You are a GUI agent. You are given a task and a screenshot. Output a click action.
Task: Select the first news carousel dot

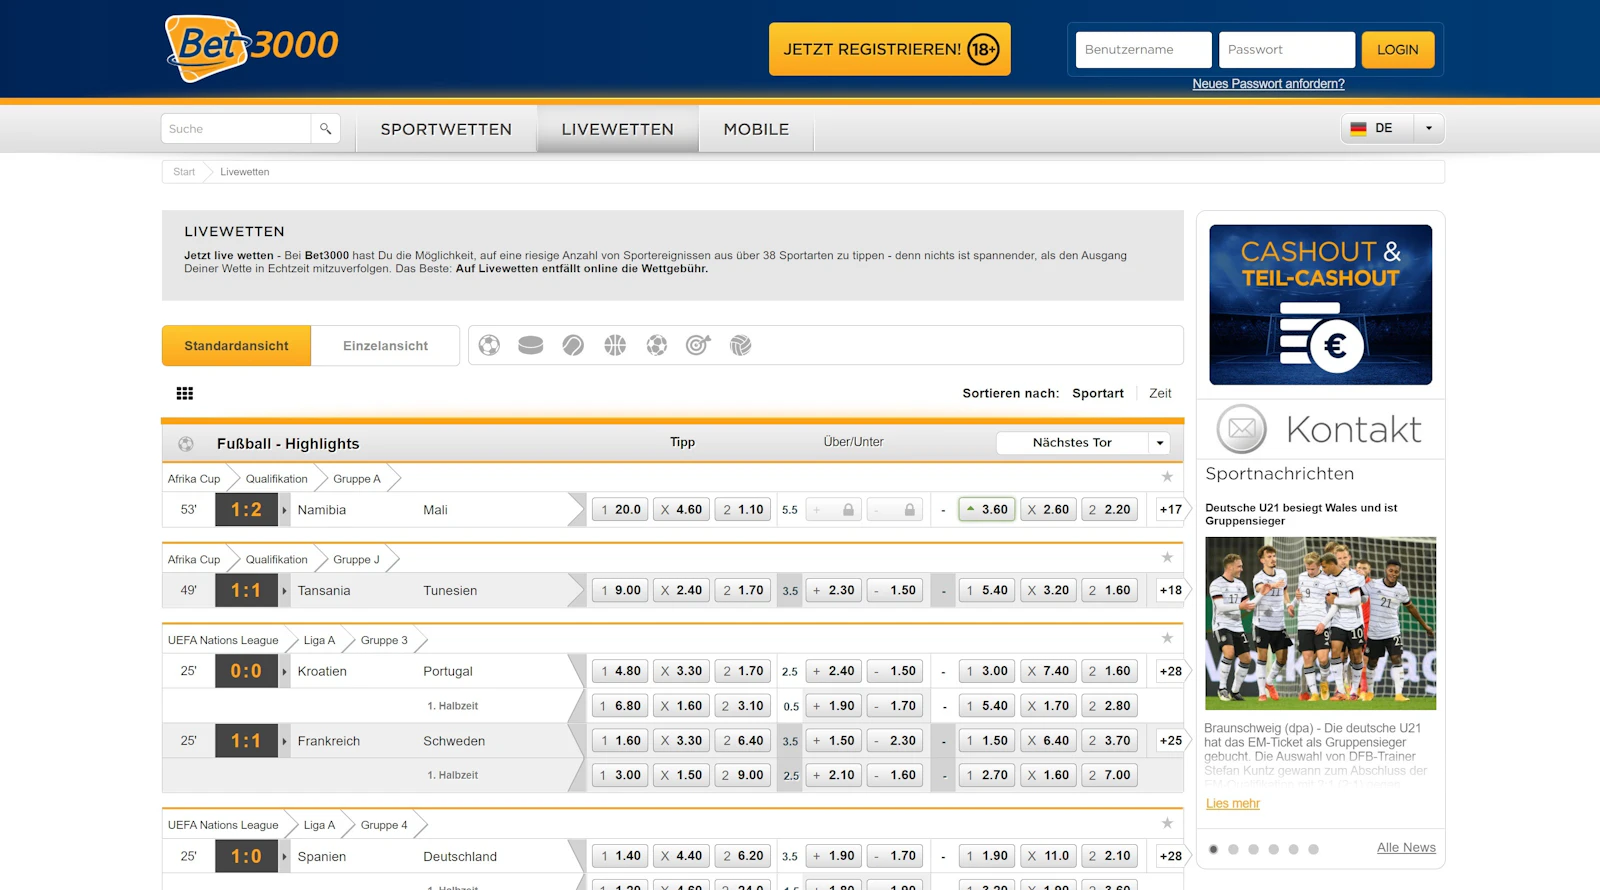(x=1213, y=849)
